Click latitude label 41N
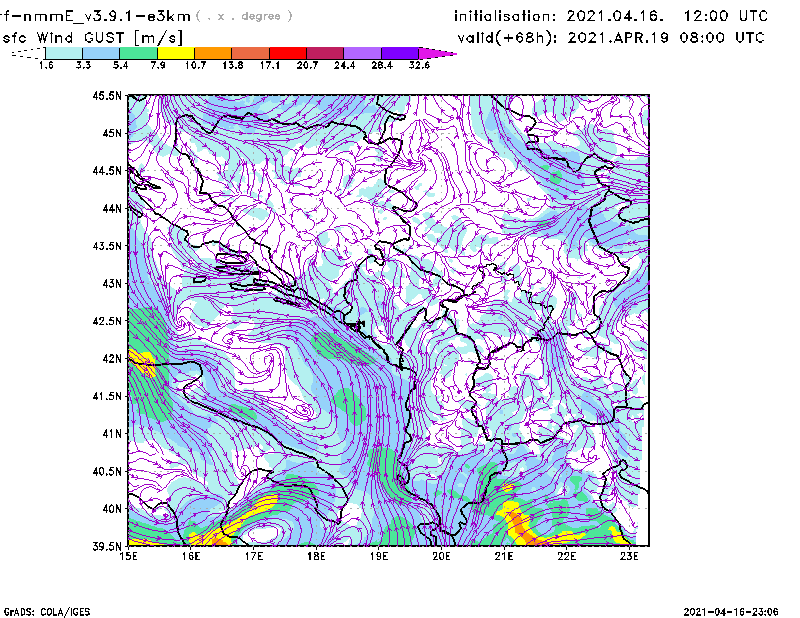 pos(112,433)
